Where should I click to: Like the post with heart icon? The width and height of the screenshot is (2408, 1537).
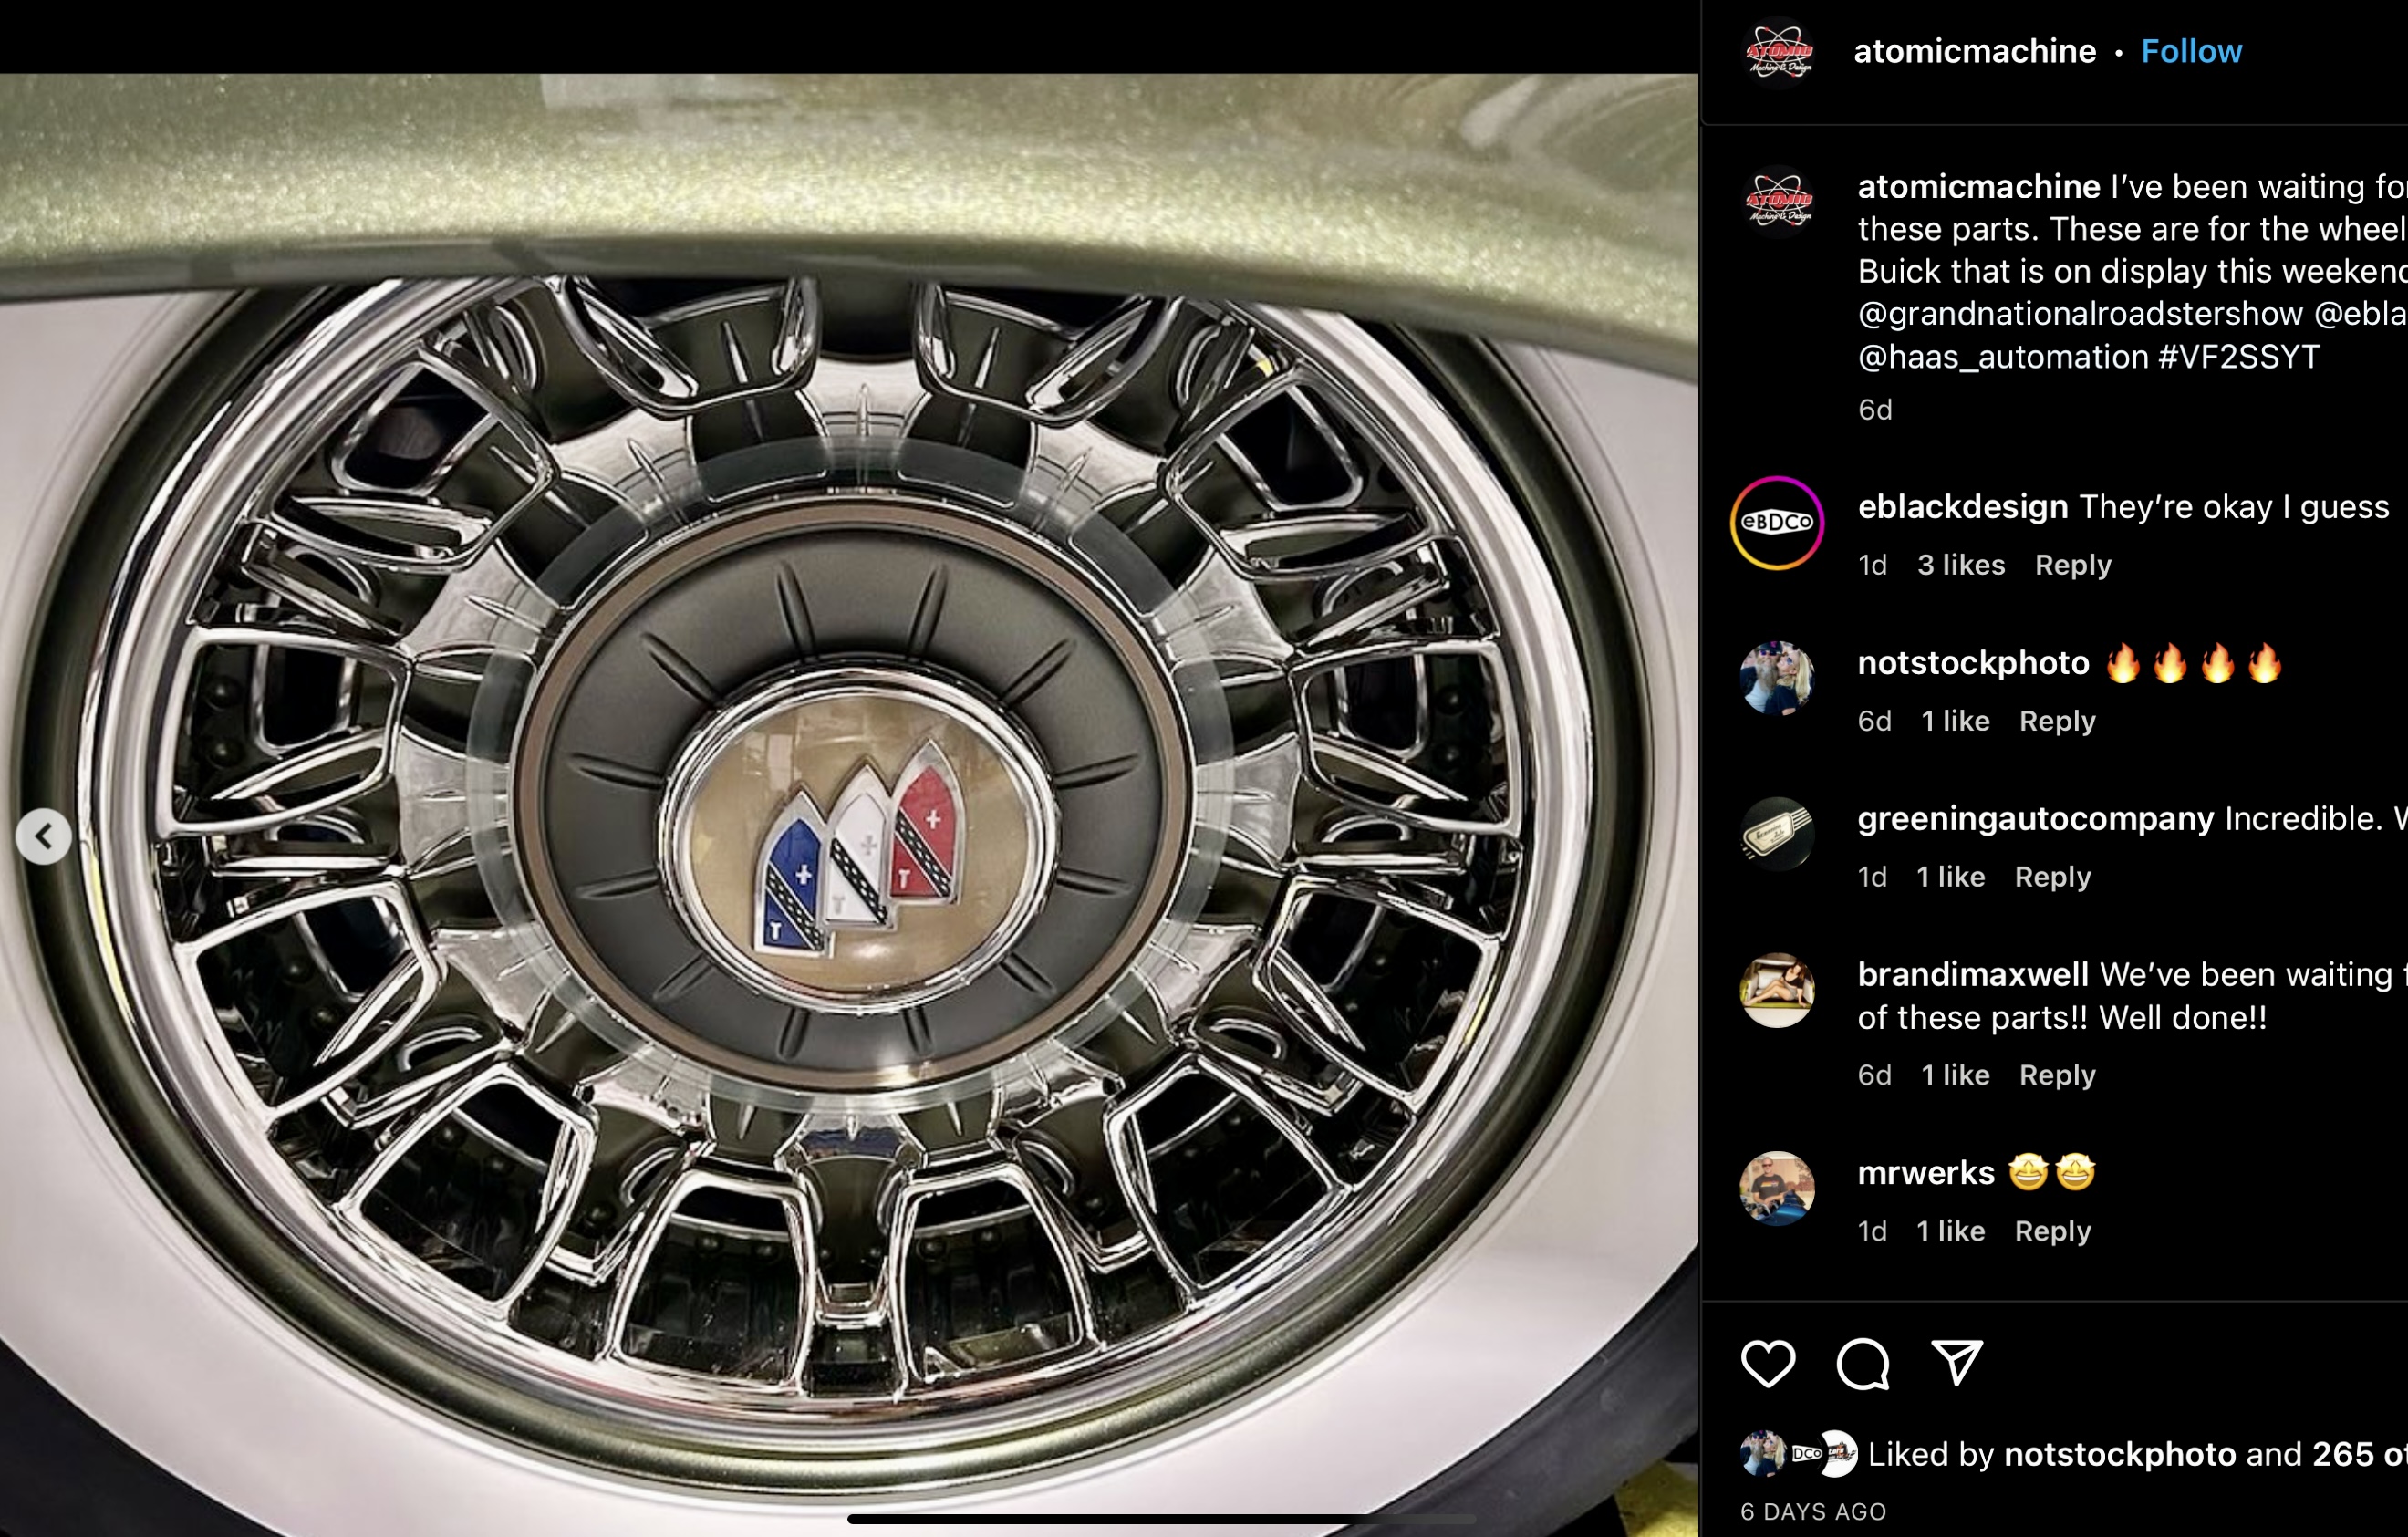[1768, 1363]
